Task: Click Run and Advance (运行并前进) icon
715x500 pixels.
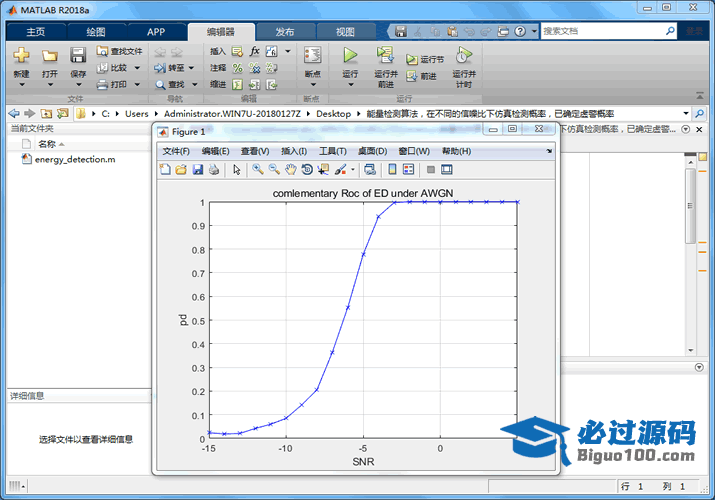Action: [385, 56]
